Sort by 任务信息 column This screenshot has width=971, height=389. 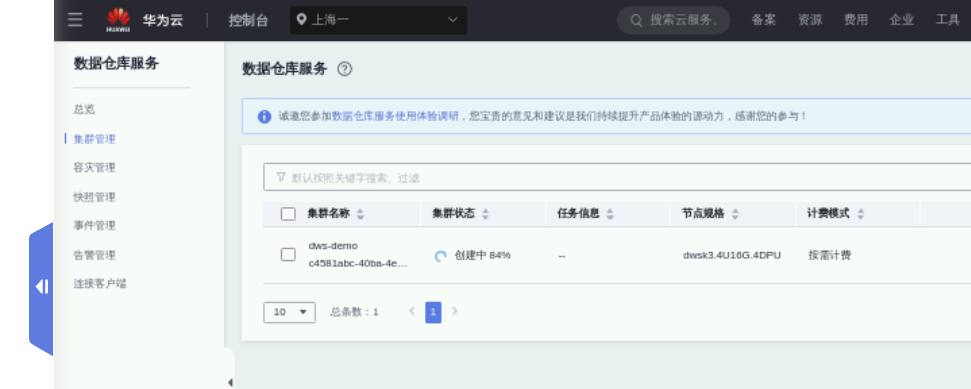pyautogui.click(x=610, y=214)
